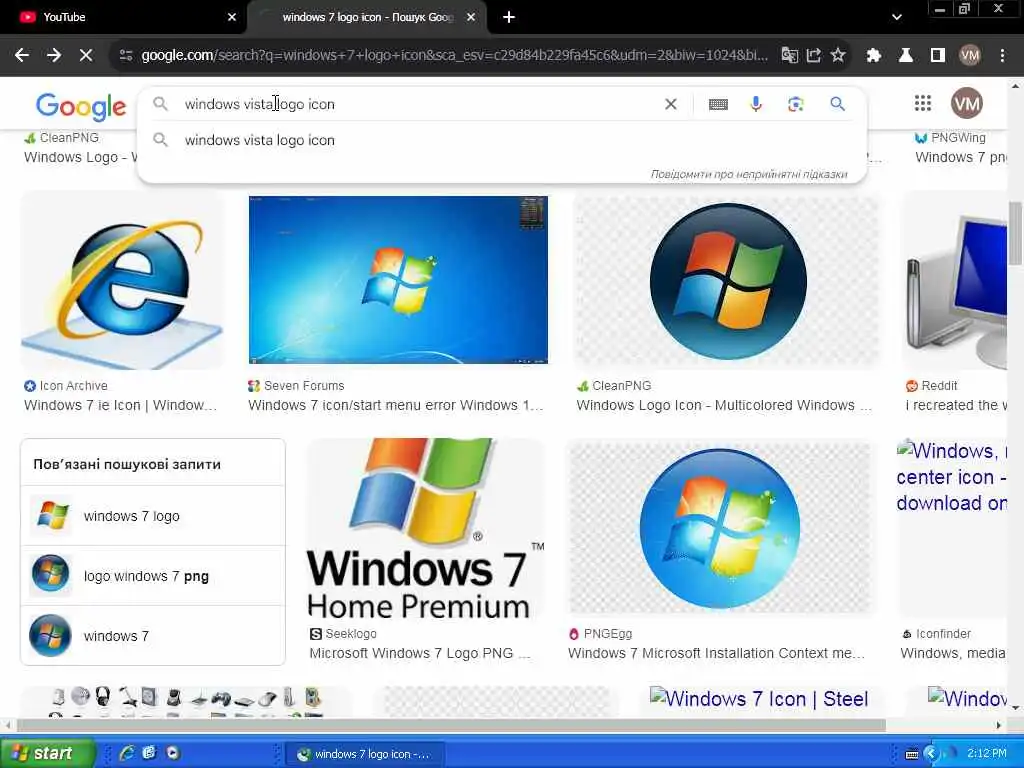Screen dimensions: 1024x768
Task: Open the Windows 7 desktop wallpaper thumbnail
Action: (x=398, y=280)
